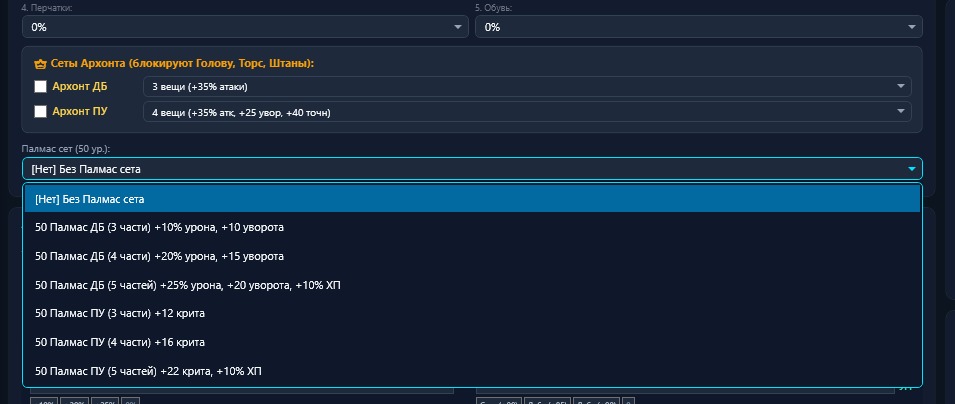Pick '50 Палмас ПУ (3 части) +12 крита'

coord(472,313)
